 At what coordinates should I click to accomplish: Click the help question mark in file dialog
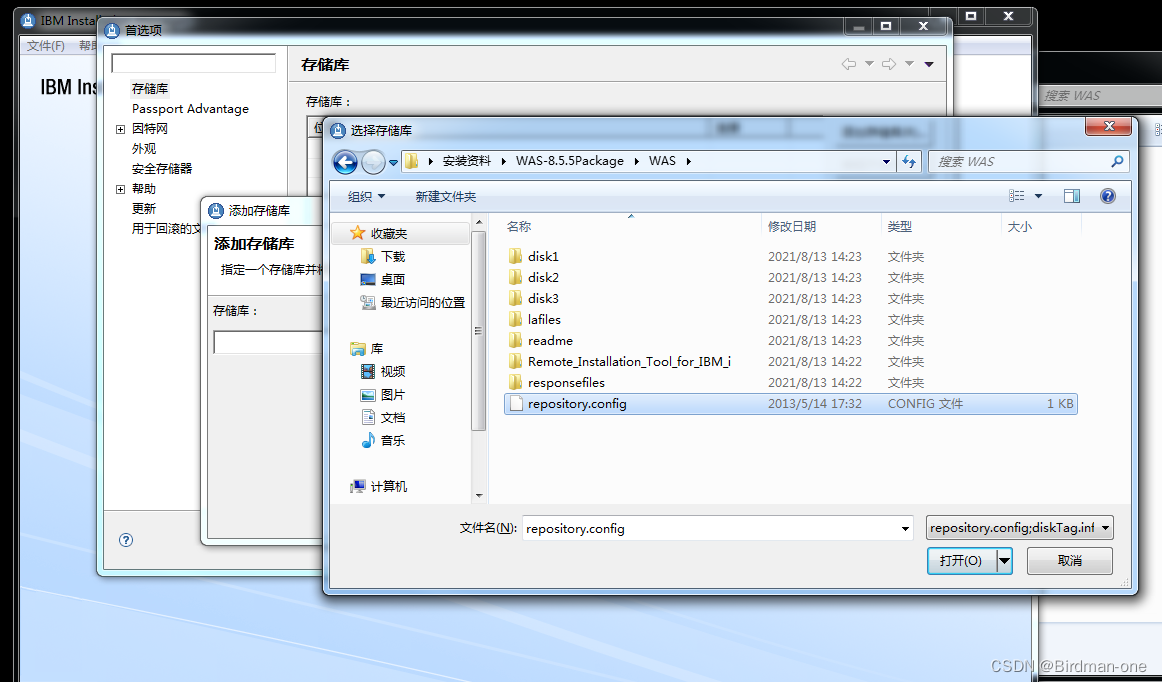(1108, 196)
